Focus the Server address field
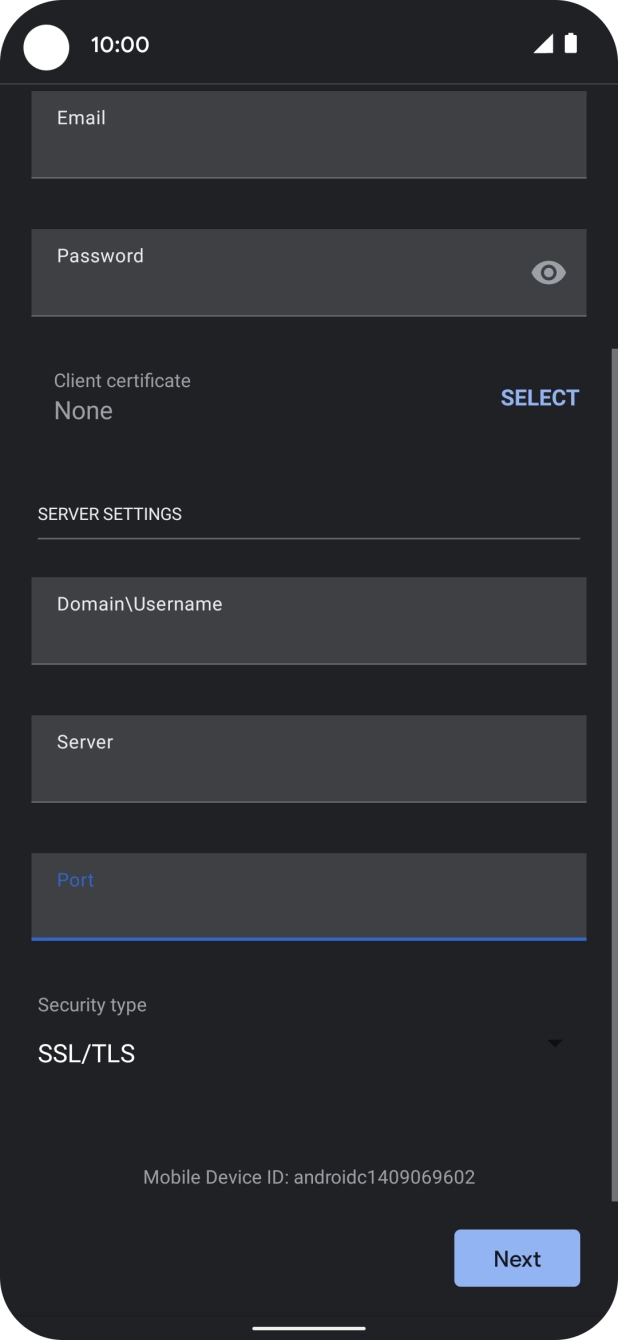618x1340 pixels. pyautogui.click(x=309, y=758)
